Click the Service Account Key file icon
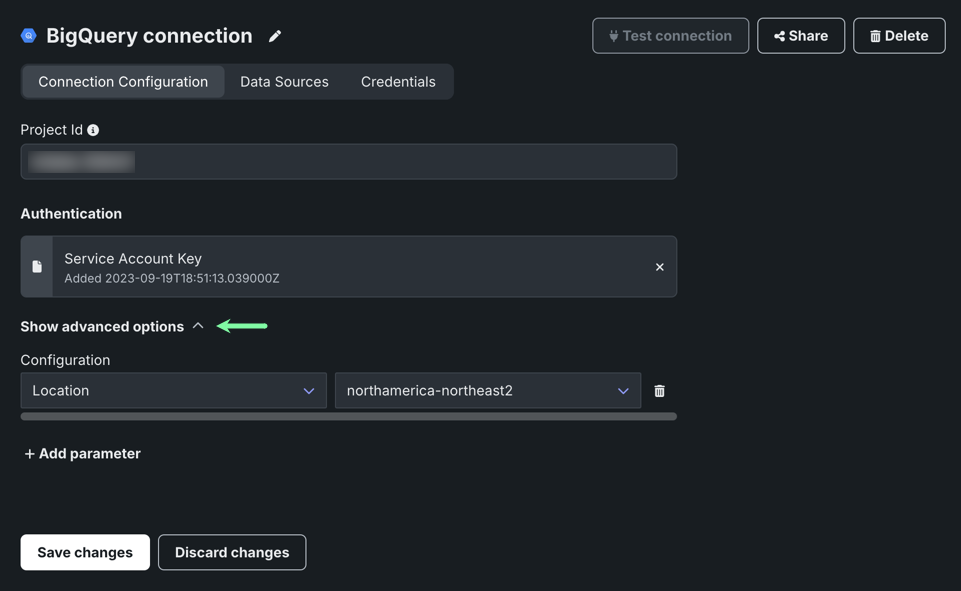 pyautogui.click(x=37, y=267)
